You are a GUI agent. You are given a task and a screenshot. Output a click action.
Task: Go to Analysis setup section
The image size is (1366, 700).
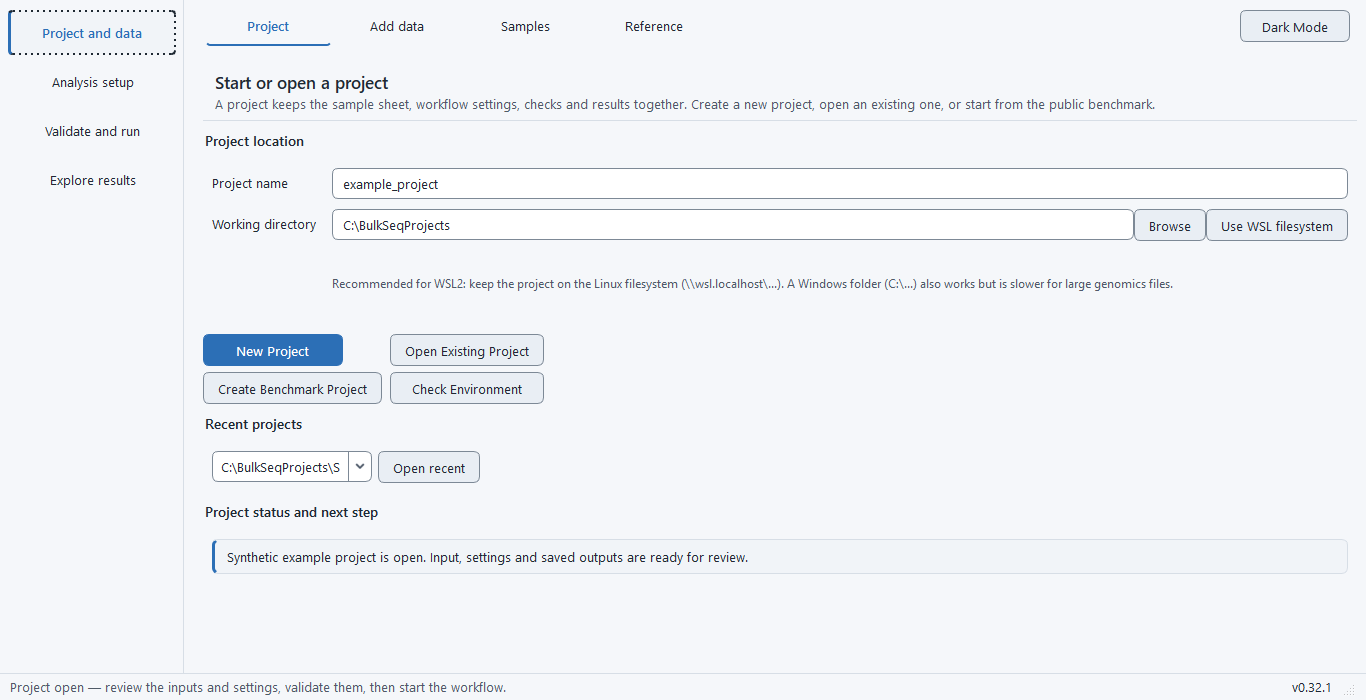coord(92,82)
